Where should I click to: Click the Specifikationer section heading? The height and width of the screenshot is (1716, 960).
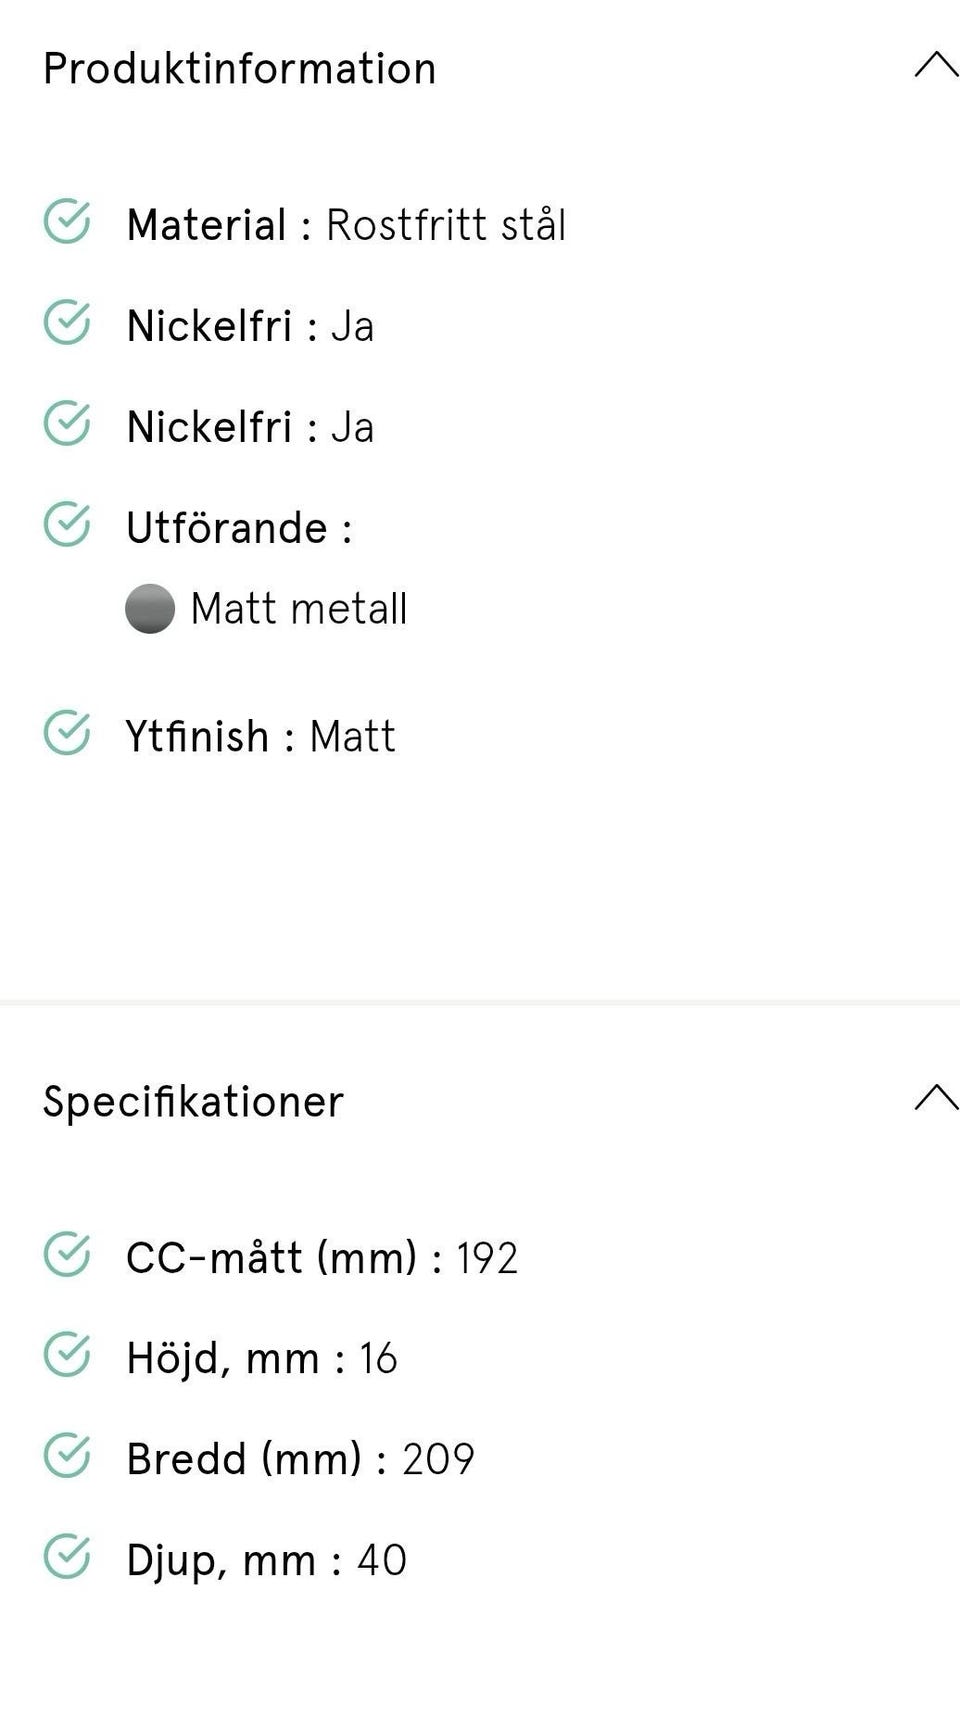click(193, 1102)
